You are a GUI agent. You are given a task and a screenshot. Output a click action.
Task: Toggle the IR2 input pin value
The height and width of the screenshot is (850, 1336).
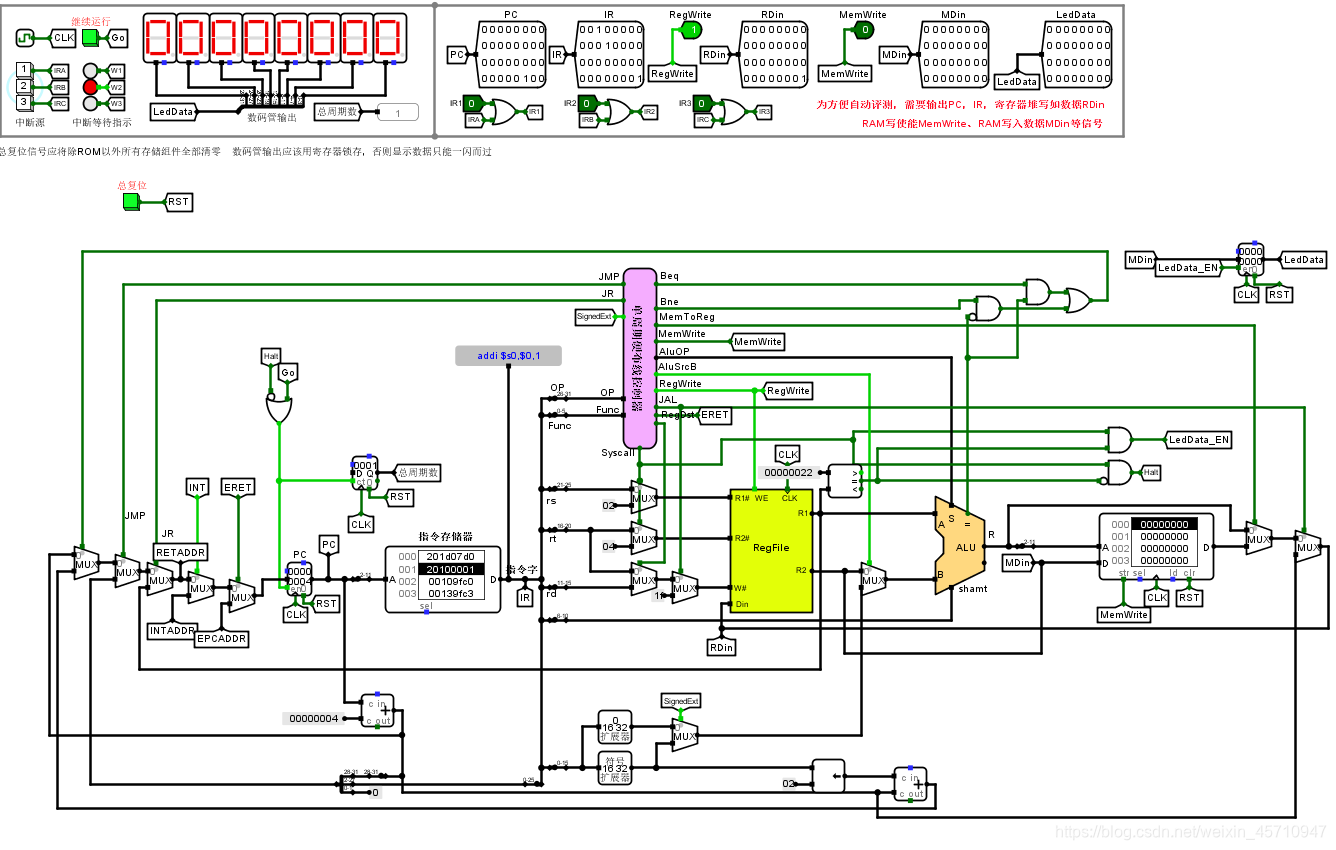click(x=589, y=103)
